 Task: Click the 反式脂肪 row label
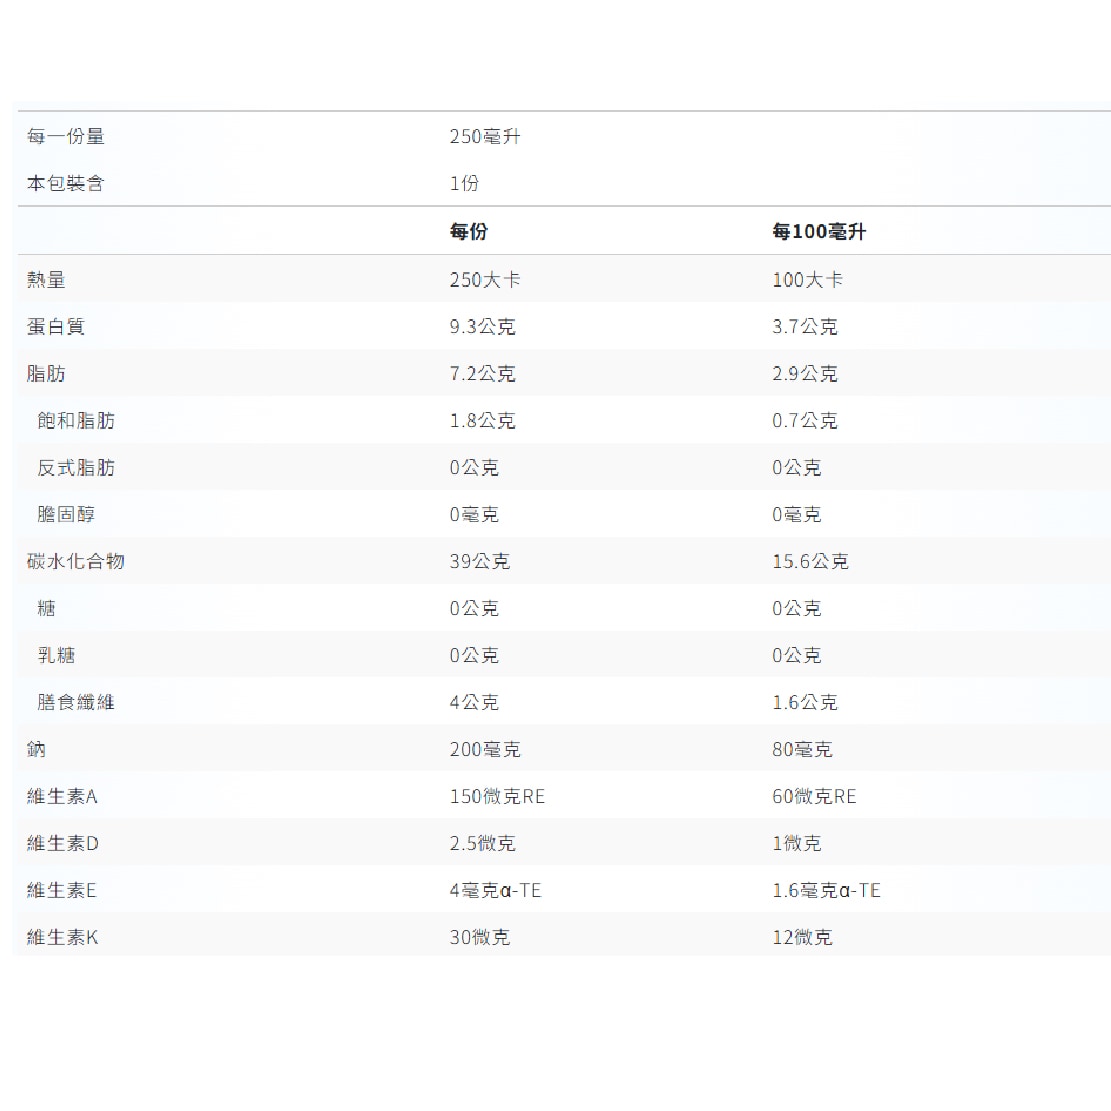pyautogui.click(x=76, y=468)
